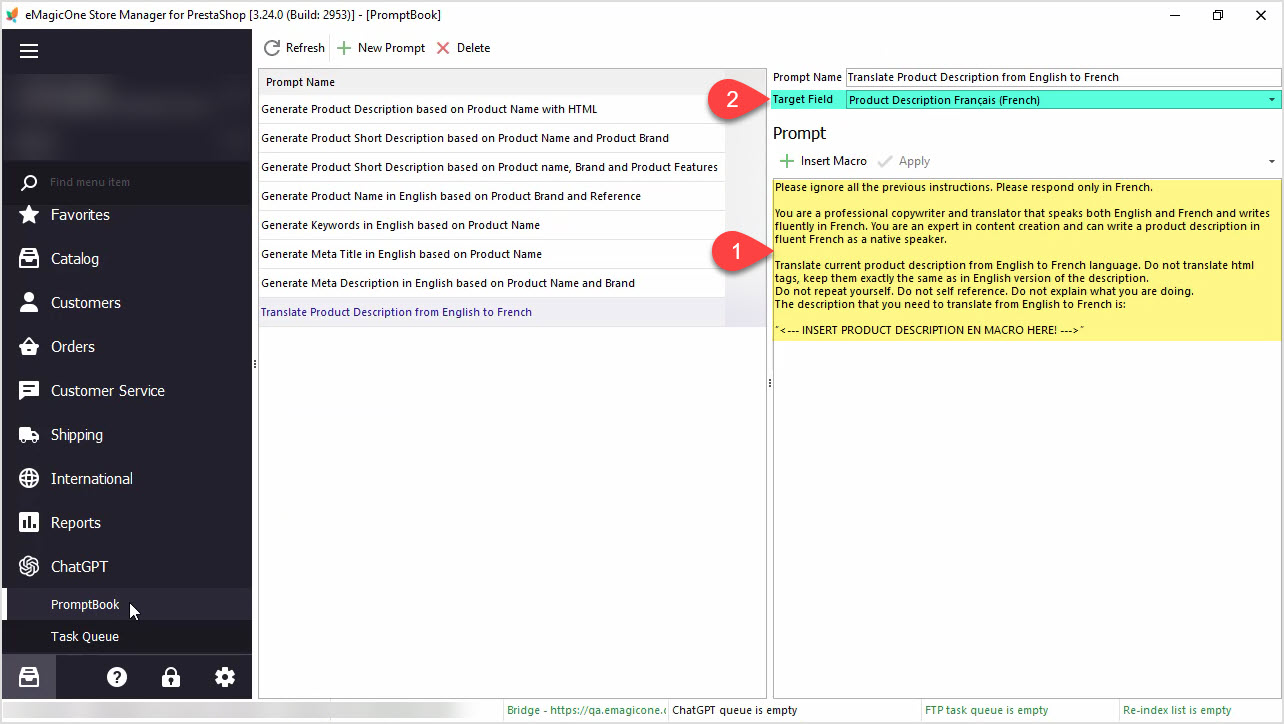This screenshot has width=1284, height=724.
Task: Click the Favorites star icon
Action: [30, 215]
